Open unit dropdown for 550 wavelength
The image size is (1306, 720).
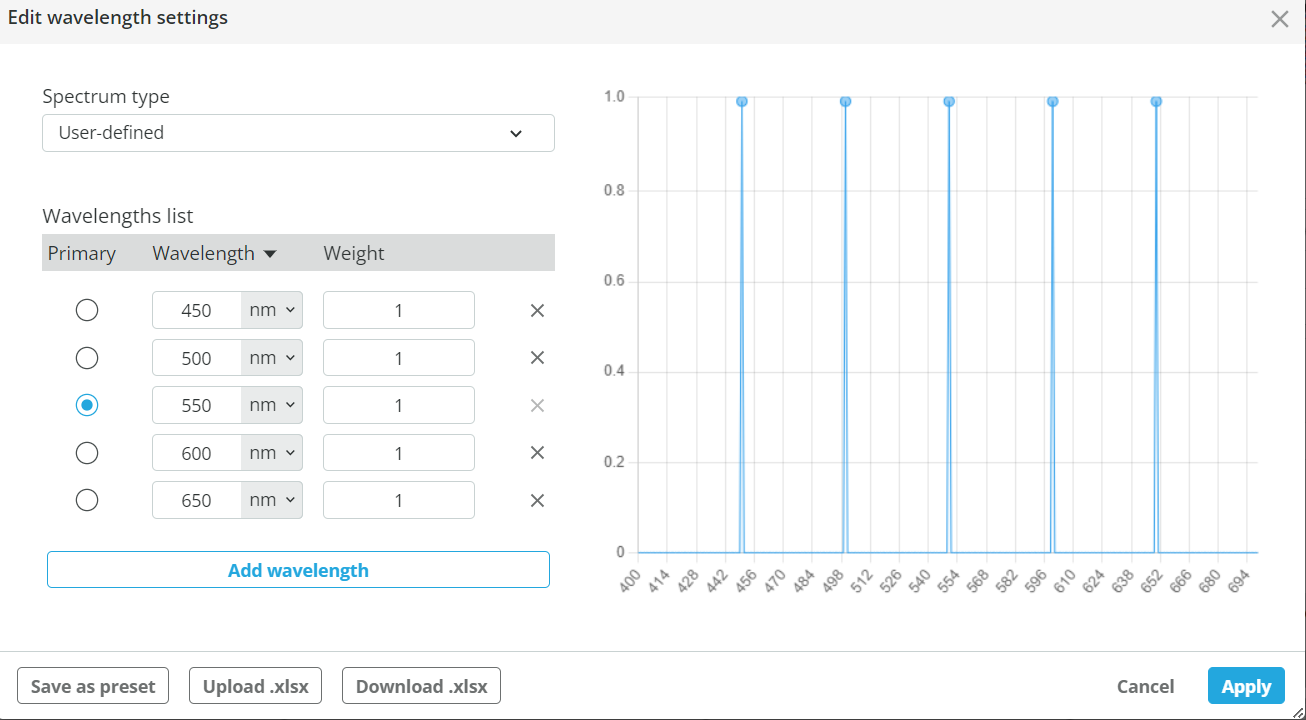tap(272, 405)
